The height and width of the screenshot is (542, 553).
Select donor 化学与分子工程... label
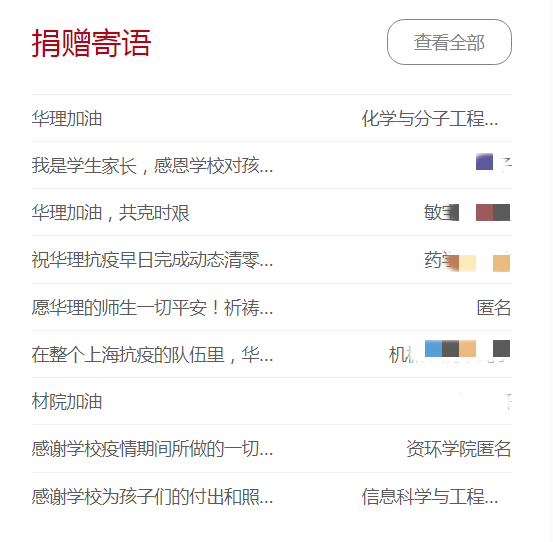tap(429, 118)
